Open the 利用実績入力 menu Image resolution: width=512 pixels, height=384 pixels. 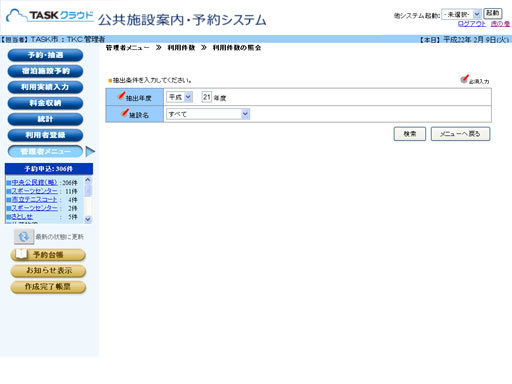[x=45, y=87]
